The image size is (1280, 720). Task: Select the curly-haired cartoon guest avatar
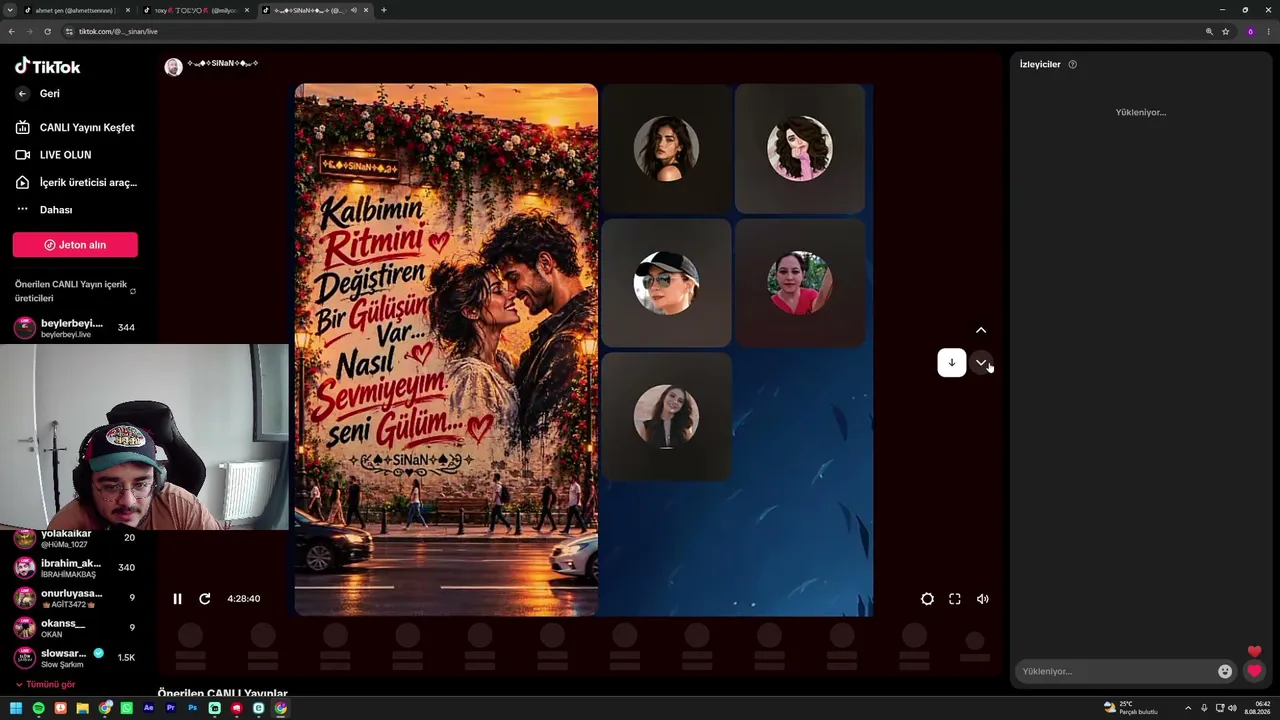point(800,149)
